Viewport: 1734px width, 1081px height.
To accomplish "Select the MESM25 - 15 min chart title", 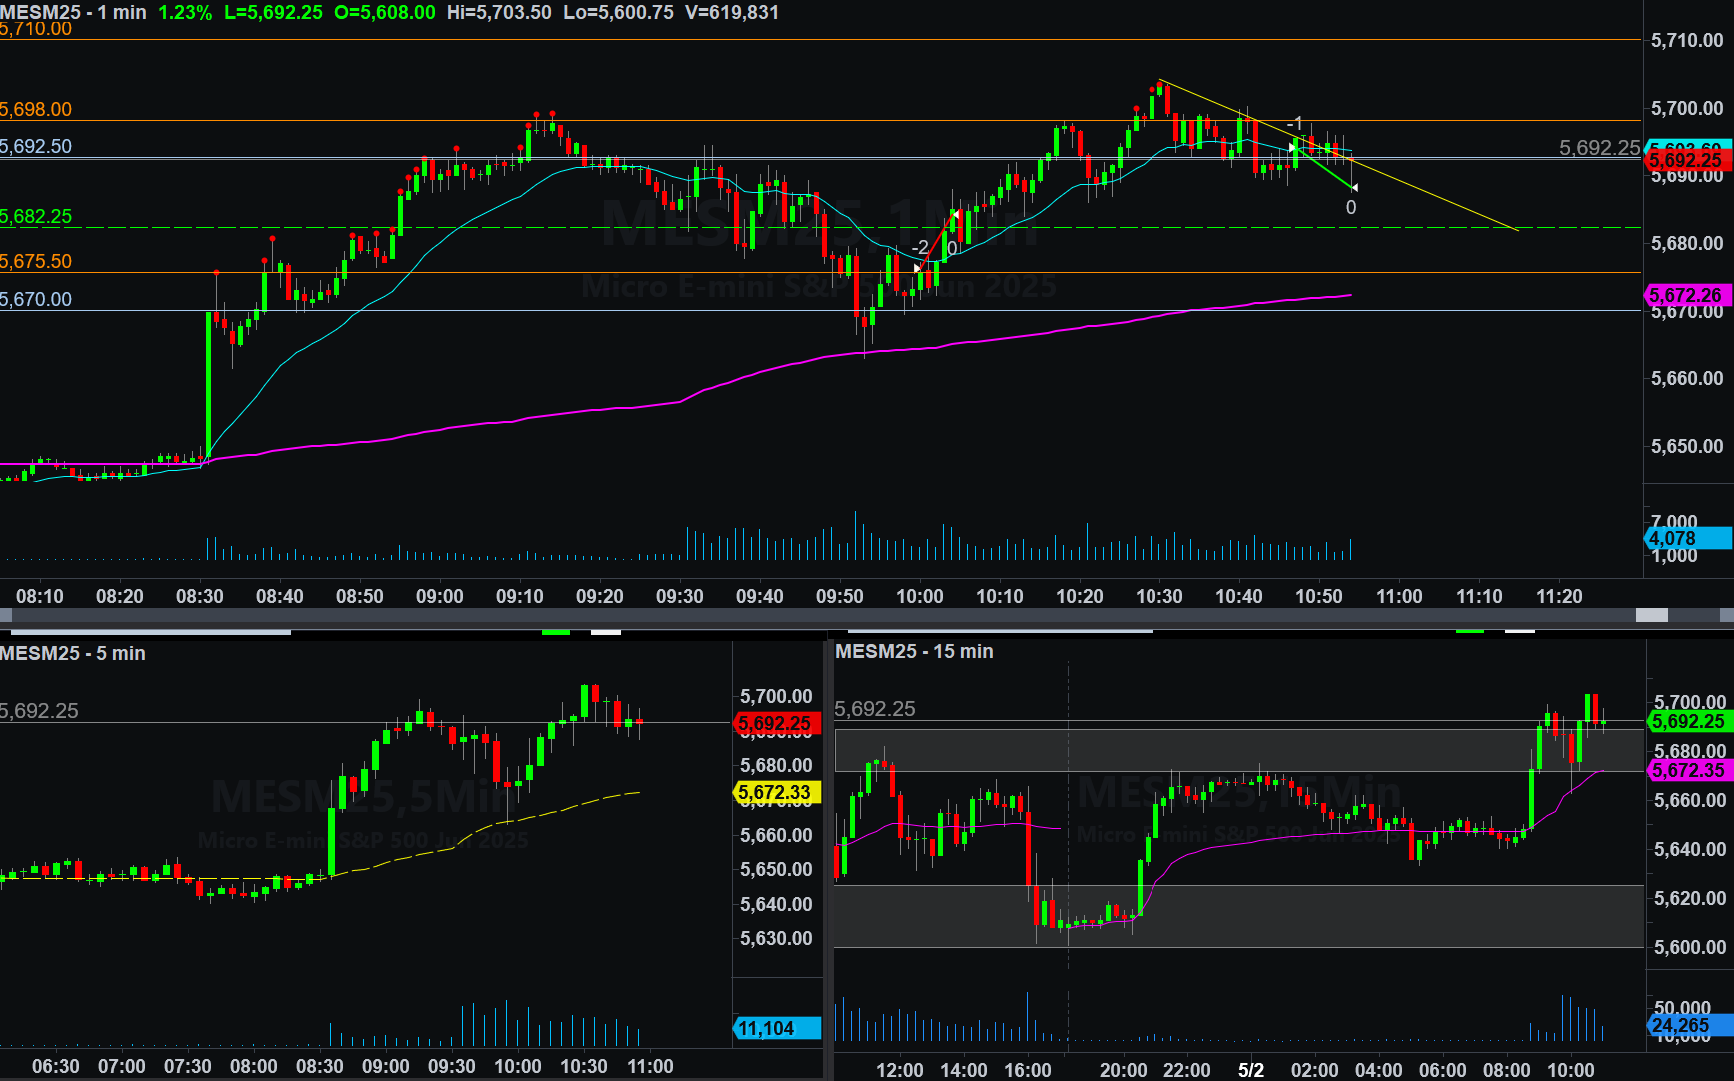I will click(x=914, y=651).
